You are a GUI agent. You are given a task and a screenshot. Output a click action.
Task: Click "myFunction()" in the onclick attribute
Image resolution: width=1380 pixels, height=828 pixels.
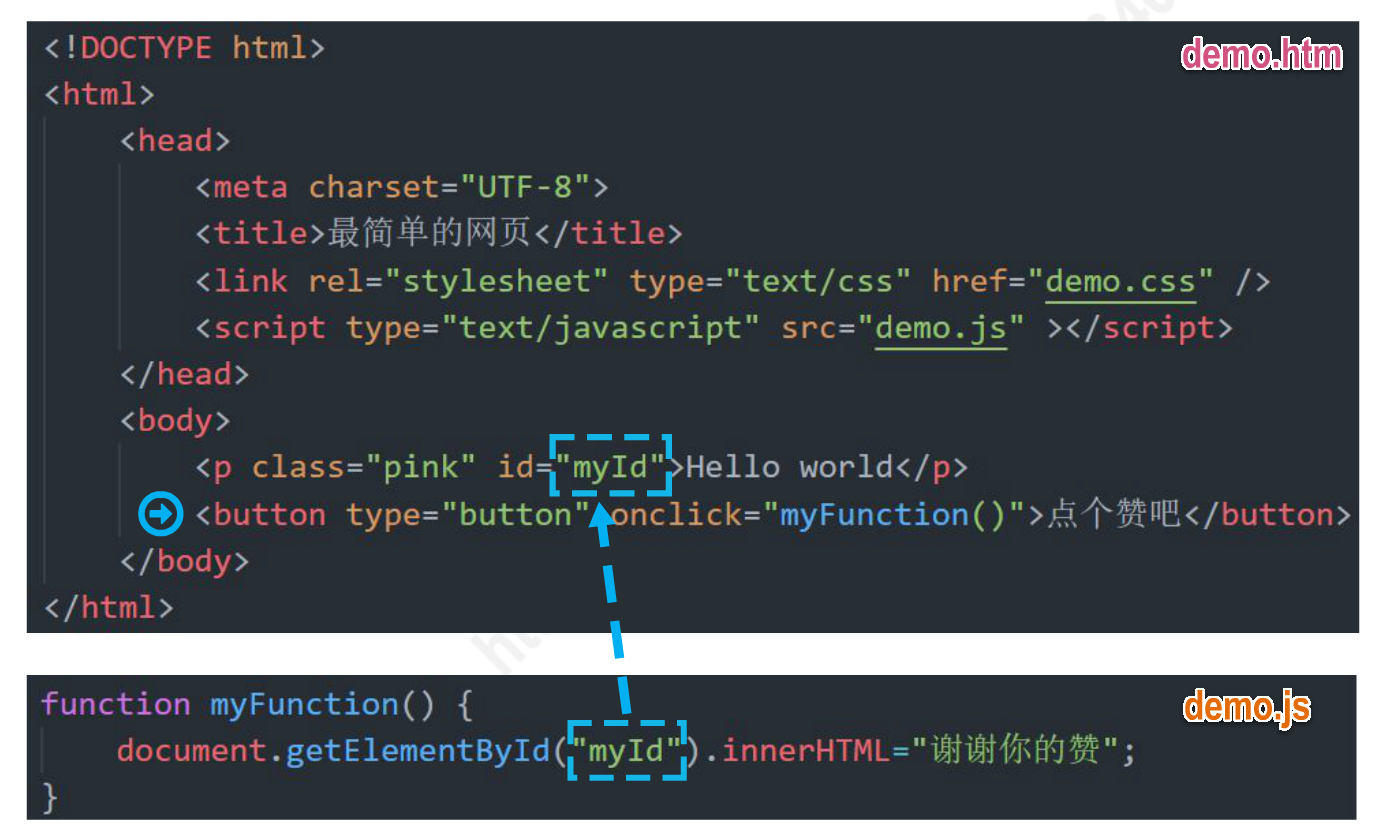(x=893, y=515)
